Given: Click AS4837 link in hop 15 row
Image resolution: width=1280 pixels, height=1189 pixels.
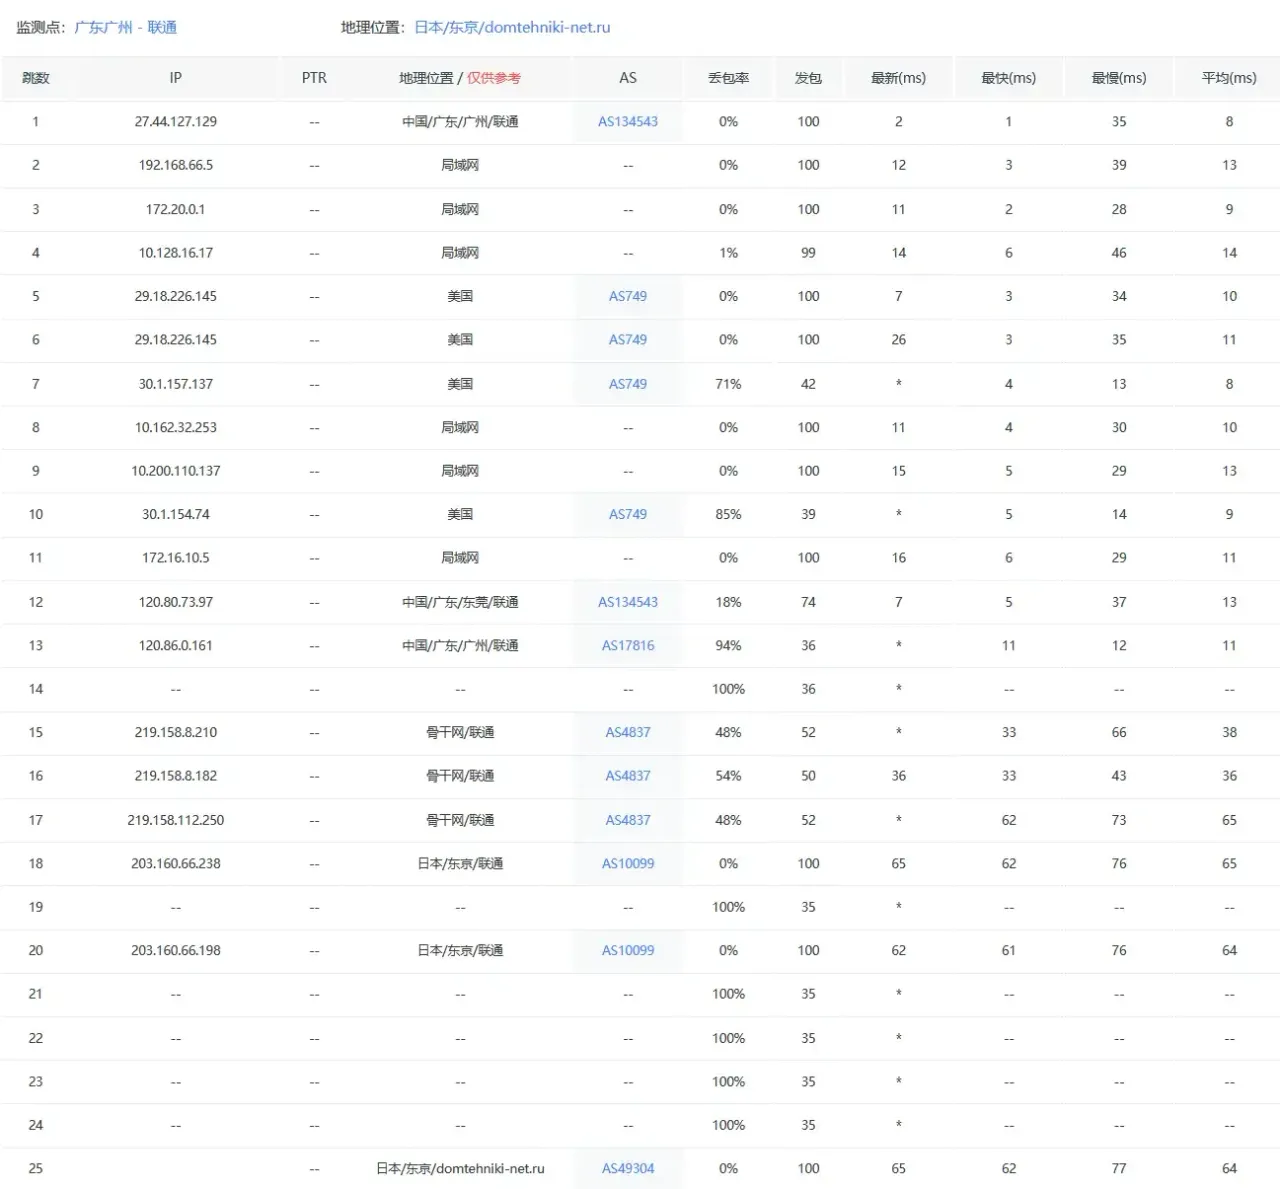Looking at the screenshot, I should (628, 732).
